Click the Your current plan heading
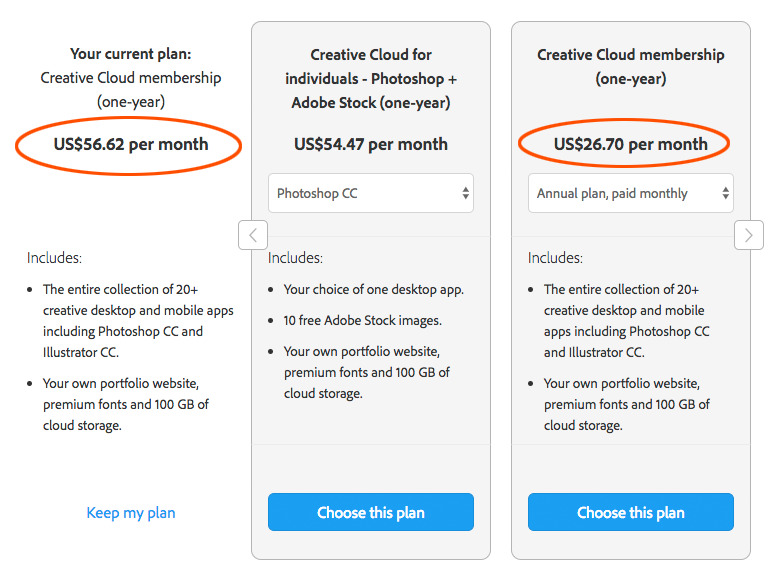Screen dimensions: 781x575 [x=130, y=54]
